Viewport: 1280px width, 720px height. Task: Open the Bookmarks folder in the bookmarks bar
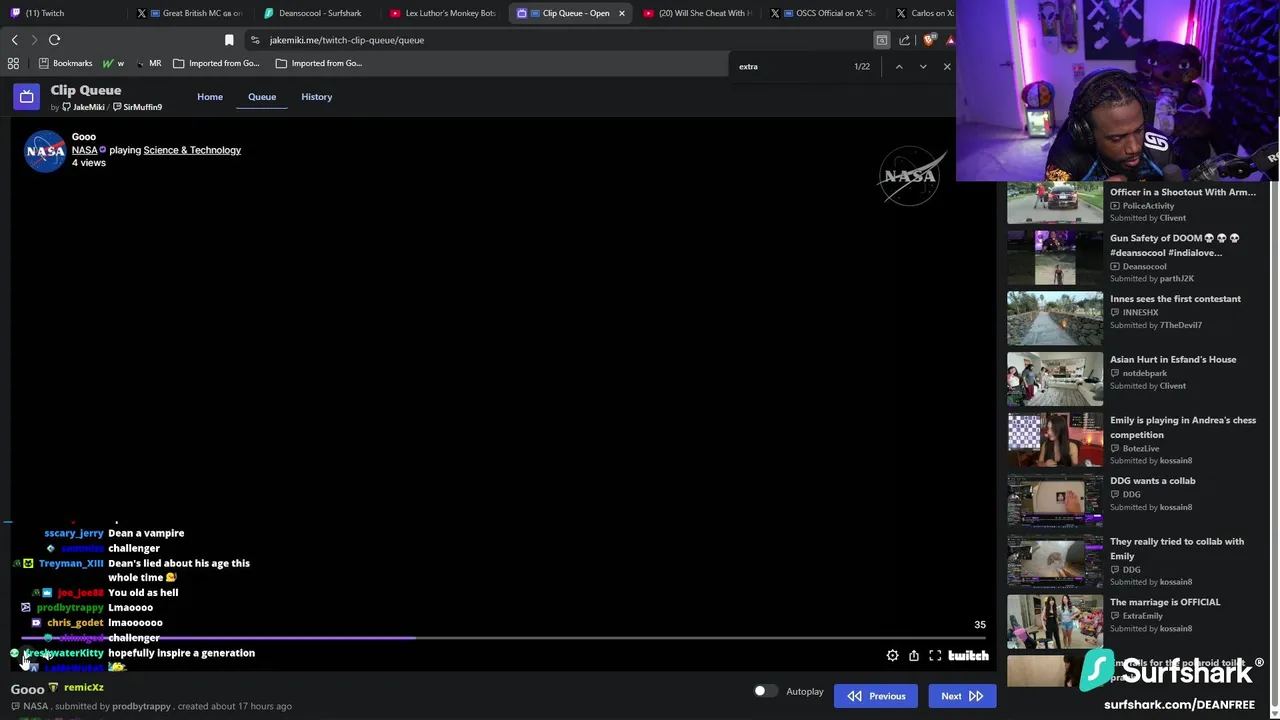64,63
